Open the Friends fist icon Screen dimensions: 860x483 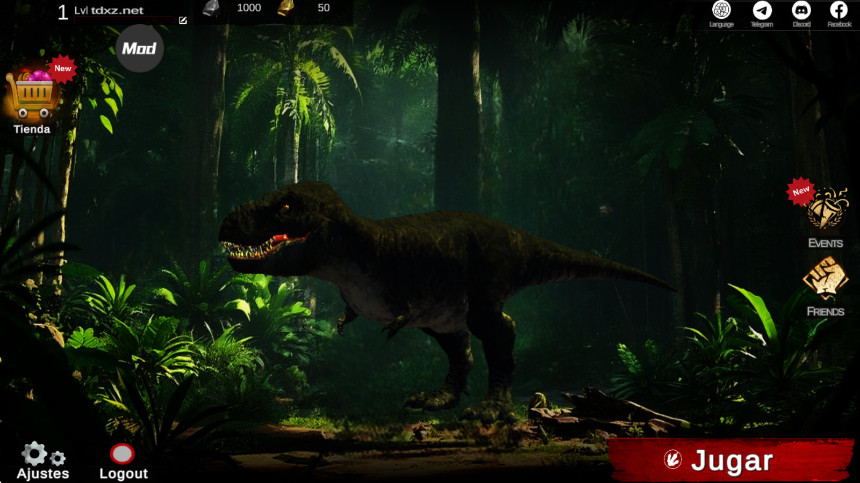pyautogui.click(x=825, y=278)
